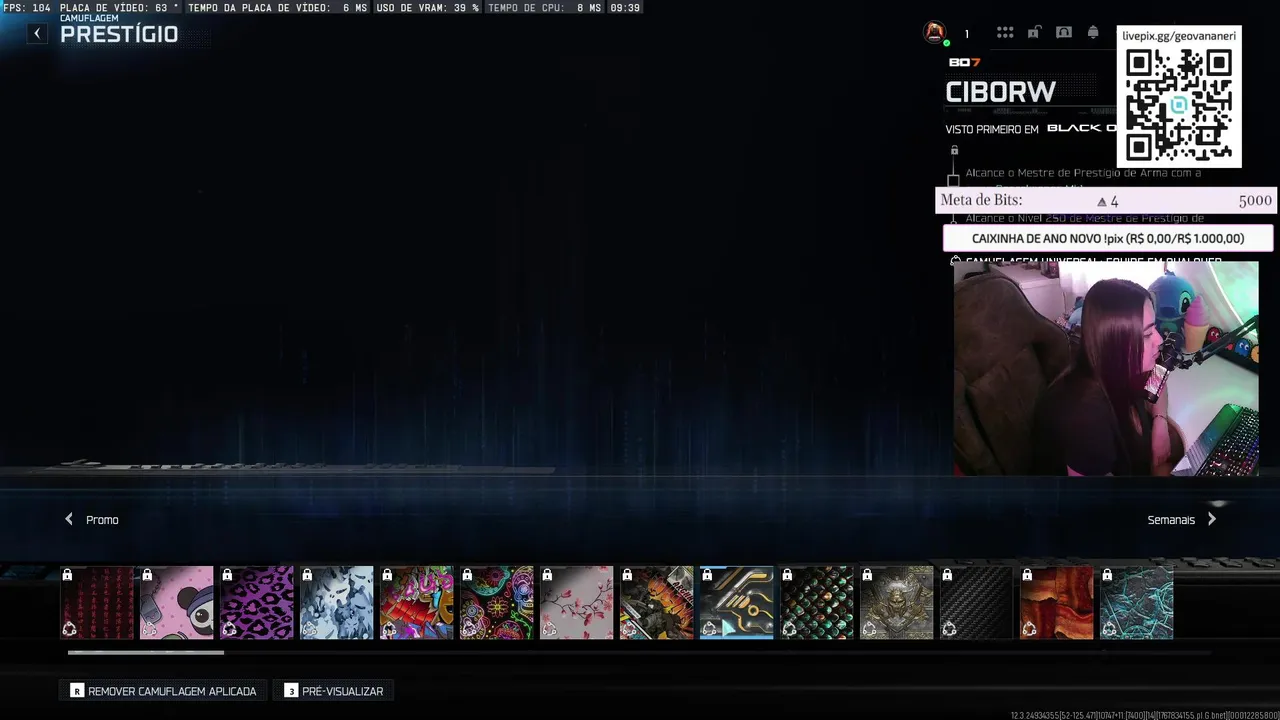Screen dimensions: 1280x720
Task: Select the orange and black comic camo
Action: [657, 603]
